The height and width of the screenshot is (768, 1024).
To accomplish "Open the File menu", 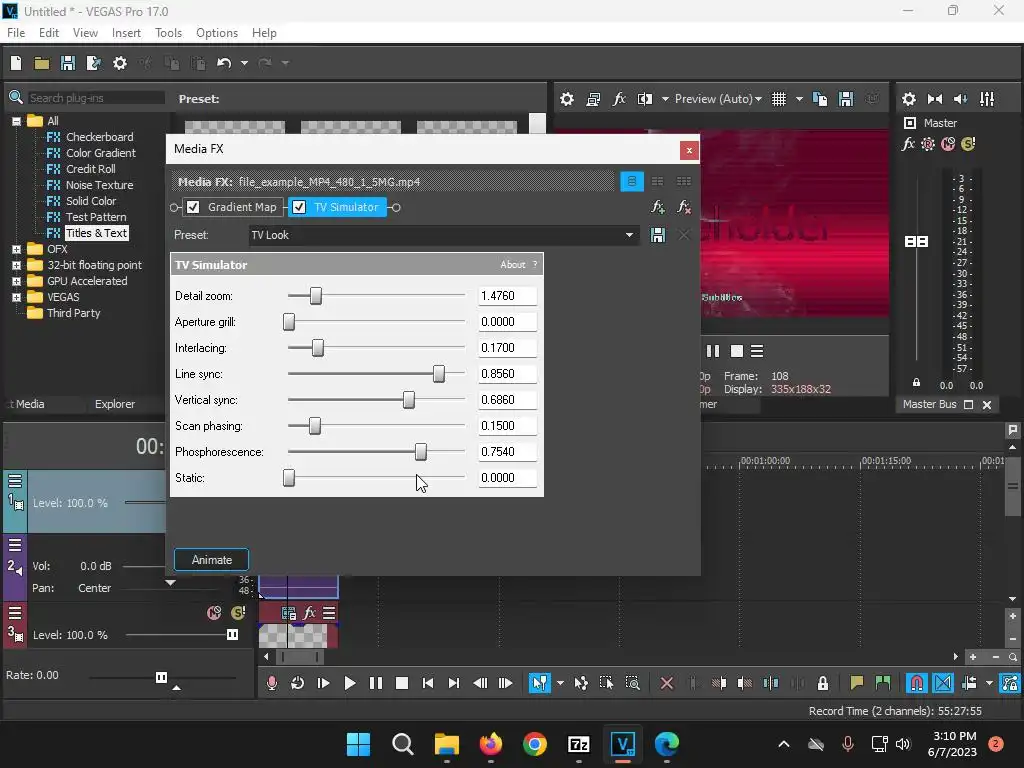I will click(16, 33).
